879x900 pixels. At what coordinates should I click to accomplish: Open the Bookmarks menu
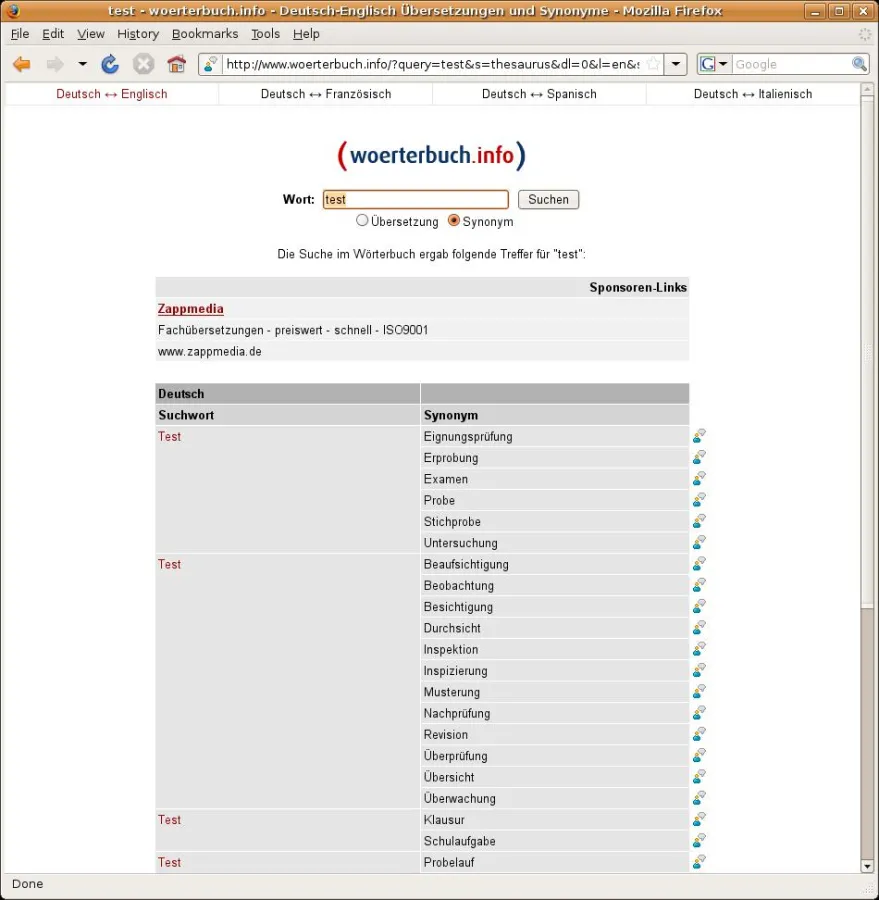[x=204, y=33]
